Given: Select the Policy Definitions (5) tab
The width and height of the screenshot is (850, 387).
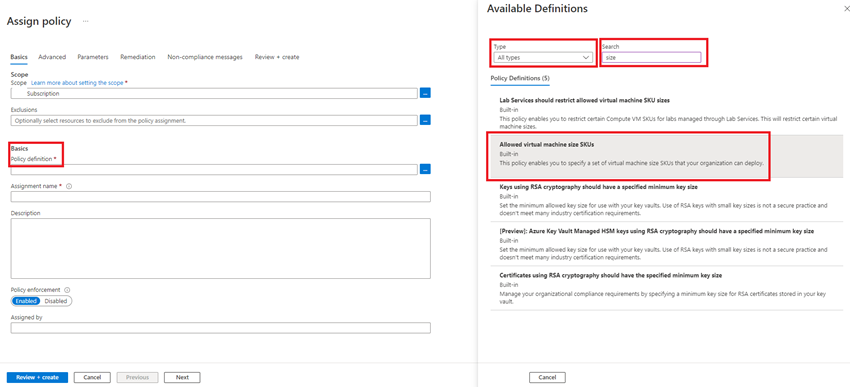Looking at the screenshot, I should [520, 79].
